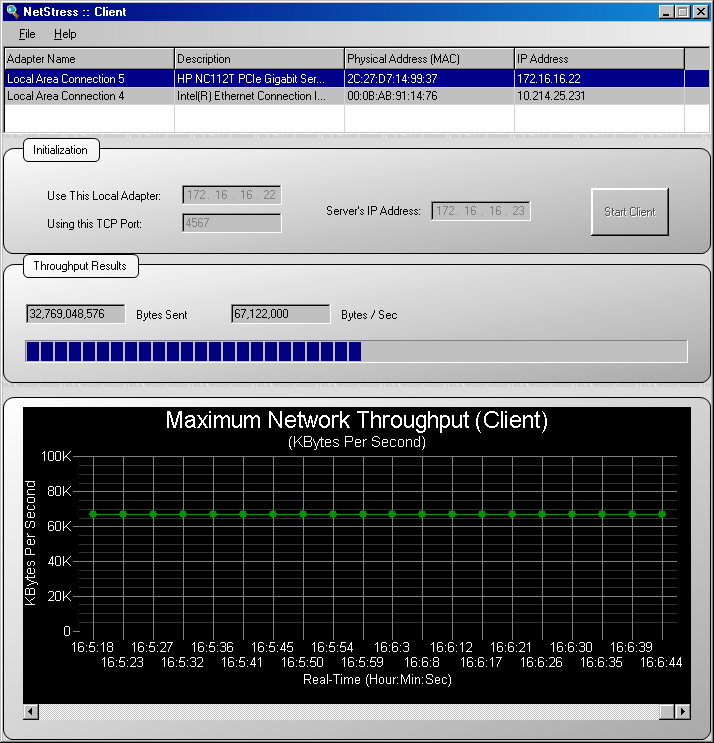Click the IP Address column header
This screenshot has height=743, width=714.
pyautogui.click(x=599, y=59)
